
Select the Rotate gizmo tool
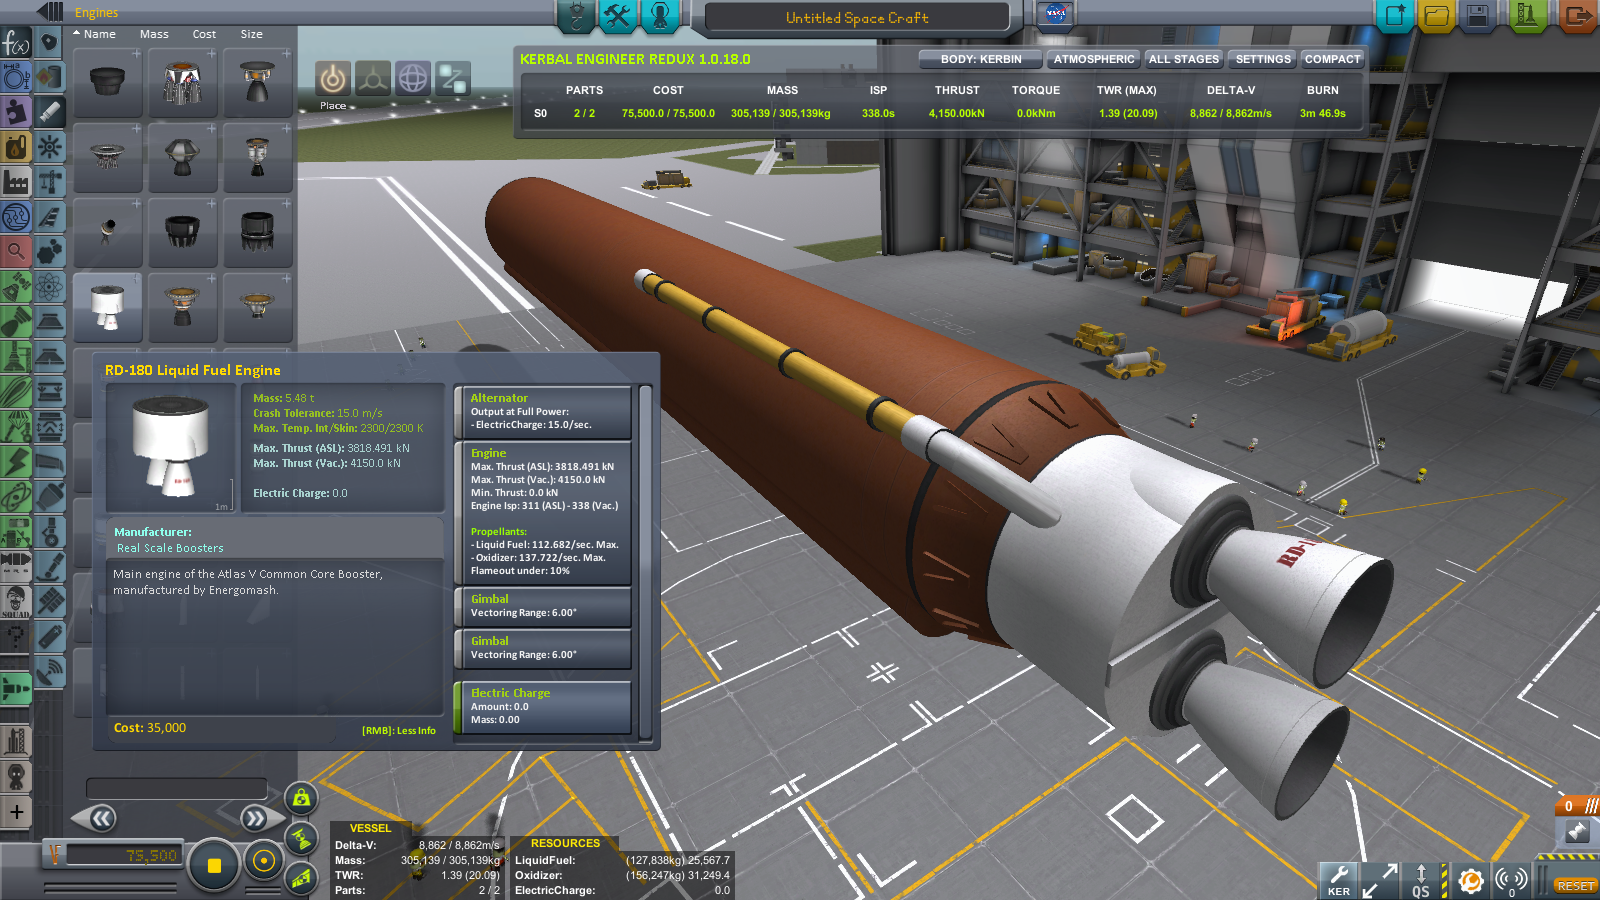point(413,78)
